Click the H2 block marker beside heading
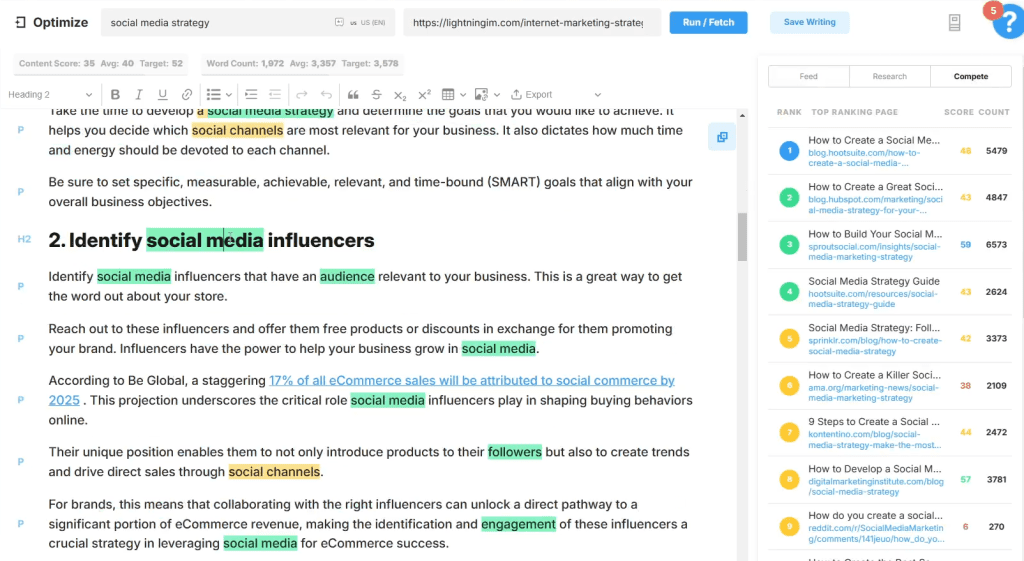The image size is (1024, 561). pyautogui.click(x=24, y=239)
